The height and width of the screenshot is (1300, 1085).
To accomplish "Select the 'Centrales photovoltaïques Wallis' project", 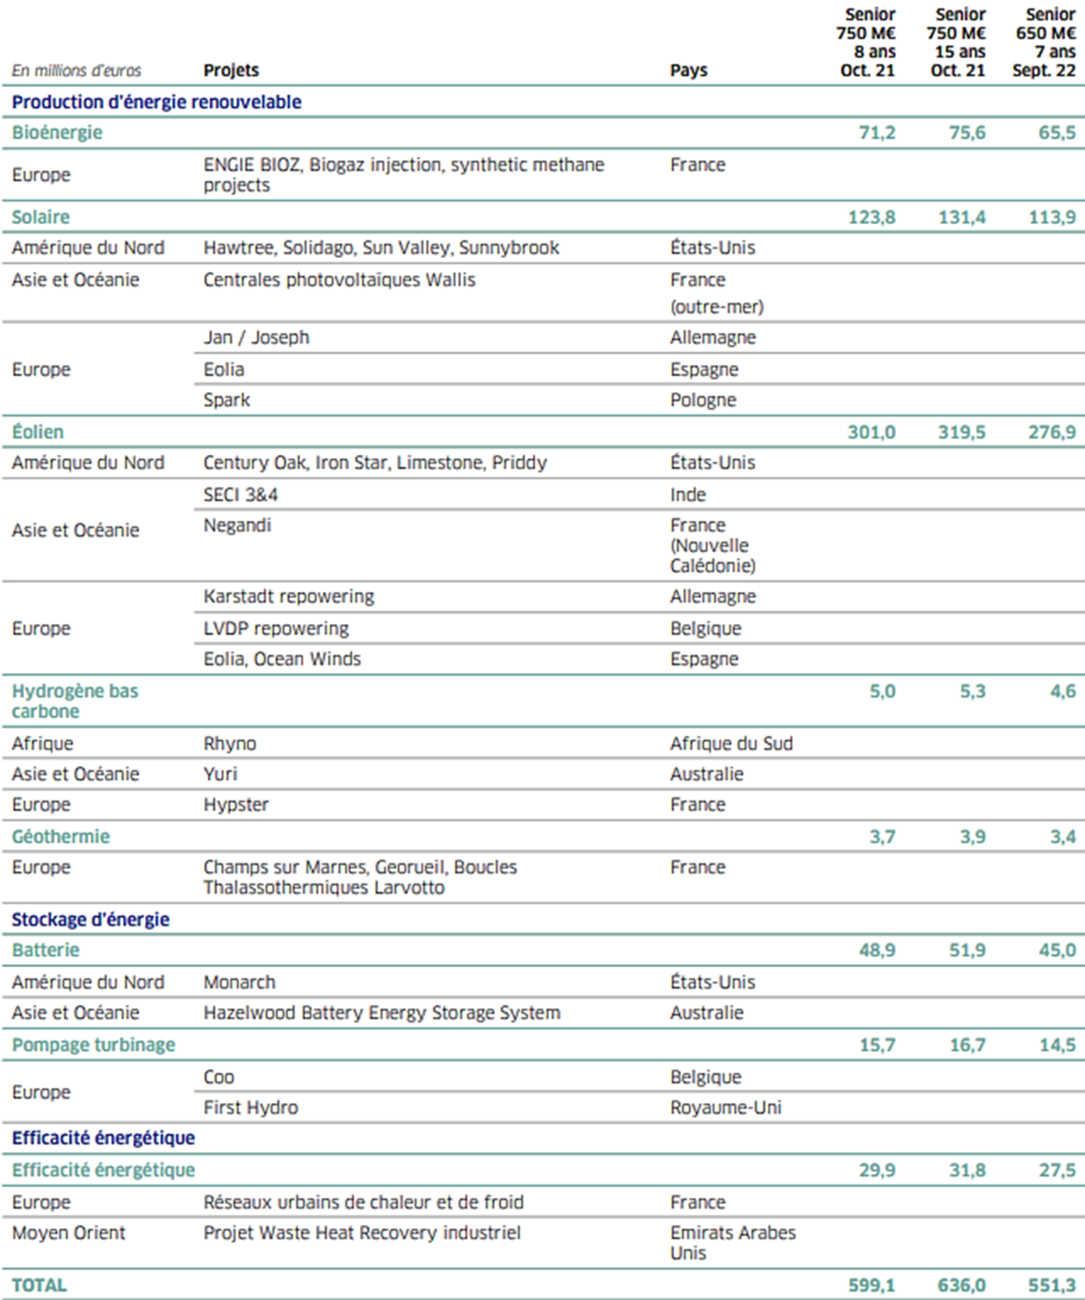I will 339,280.
